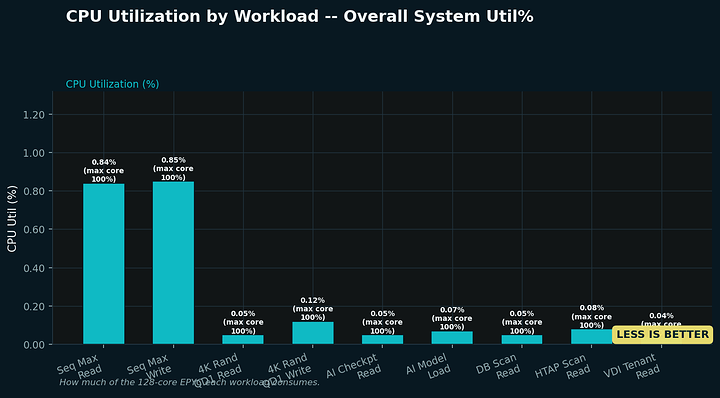
Task: Select the Seq Max Read bar
Action: click(x=104, y=264)
